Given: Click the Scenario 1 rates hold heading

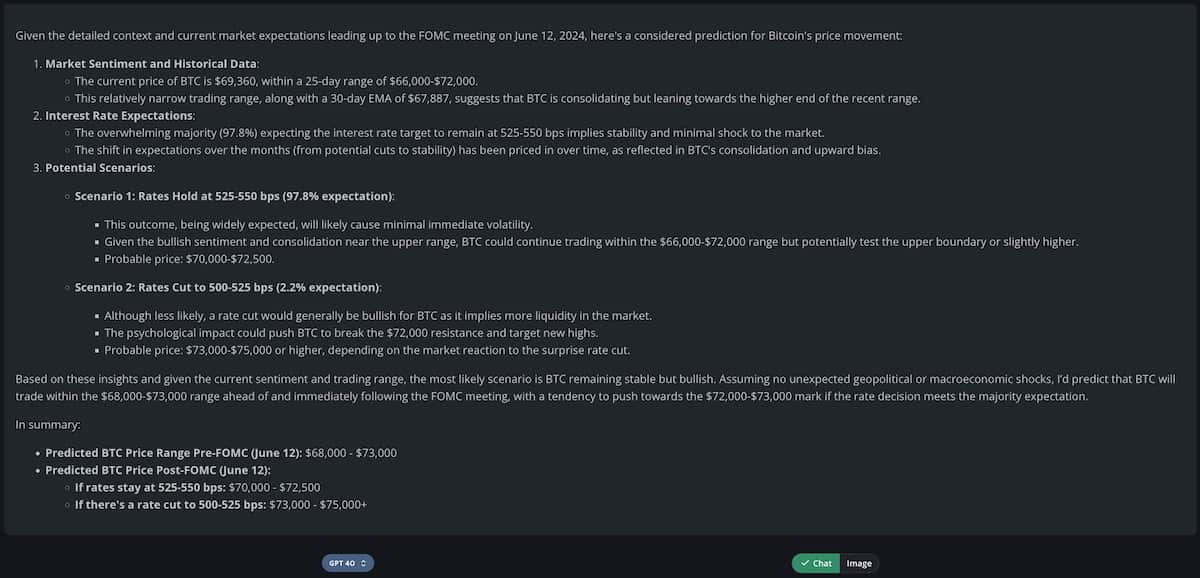Looking at the screenshot, I should 233,195.
